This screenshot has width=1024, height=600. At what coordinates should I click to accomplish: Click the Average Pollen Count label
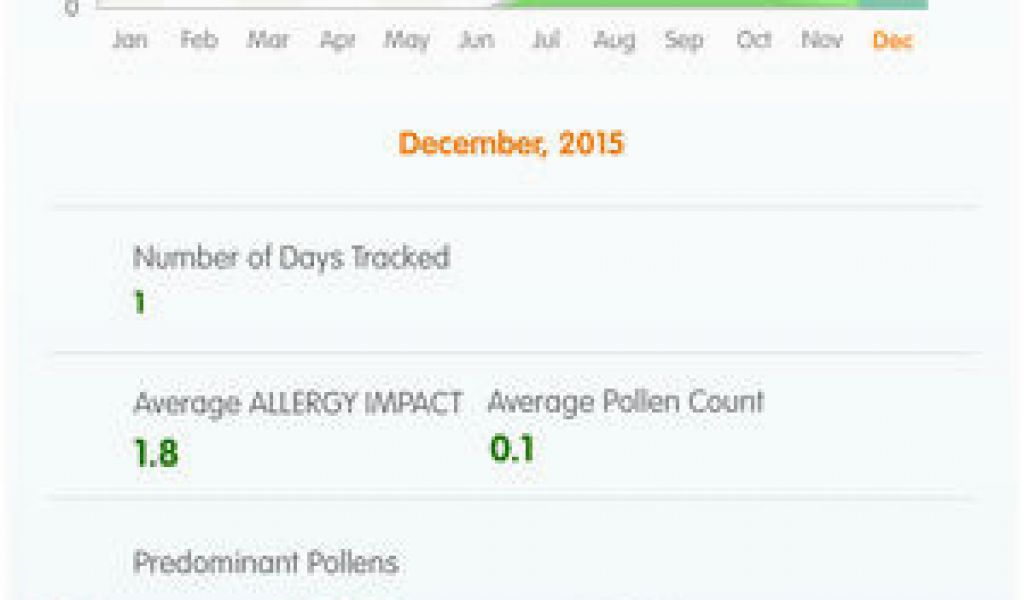[626, 402]
